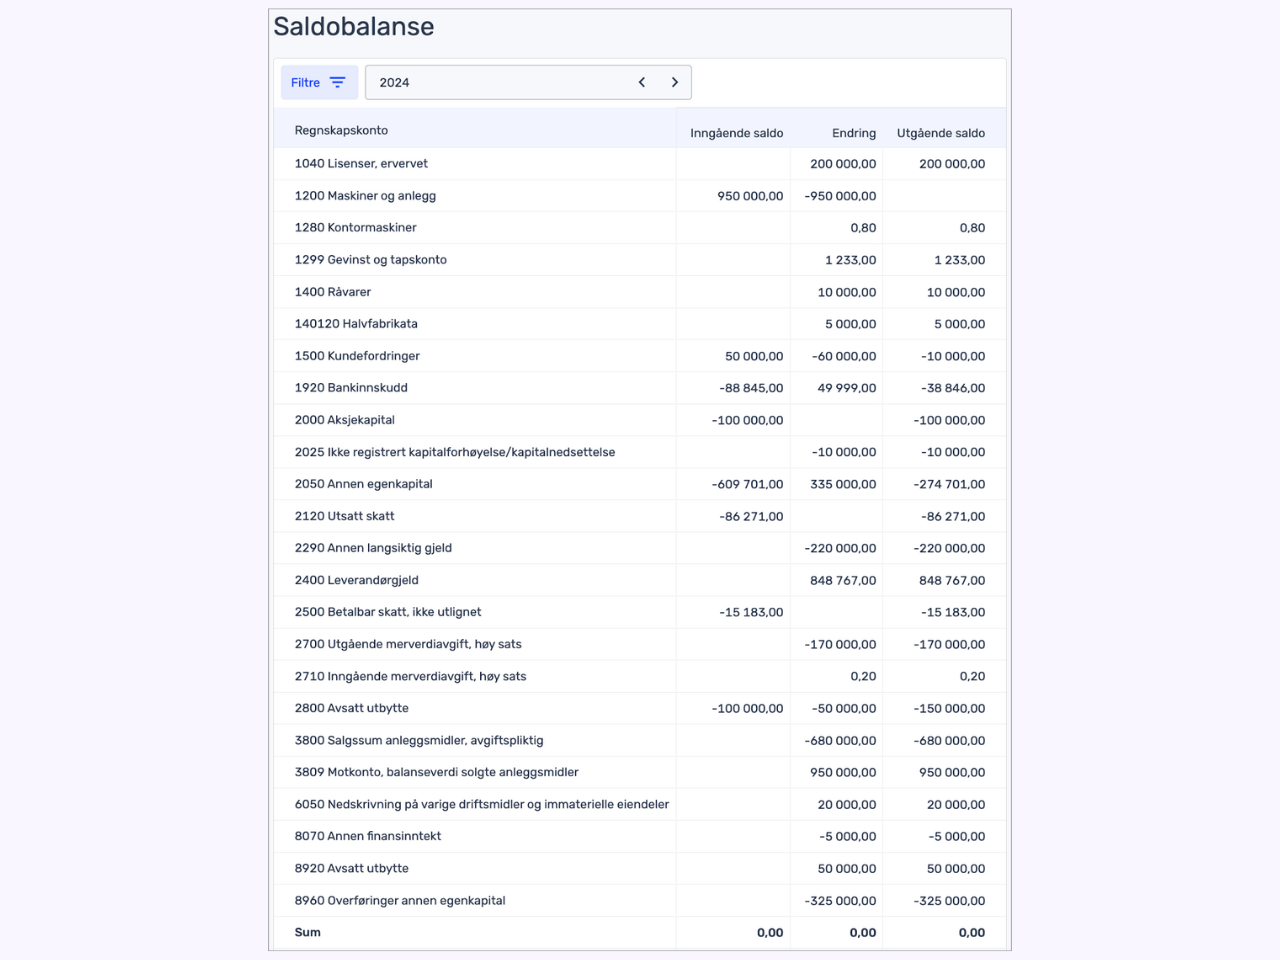Select row 1280 Kontormaskiner

click(640, 228)
